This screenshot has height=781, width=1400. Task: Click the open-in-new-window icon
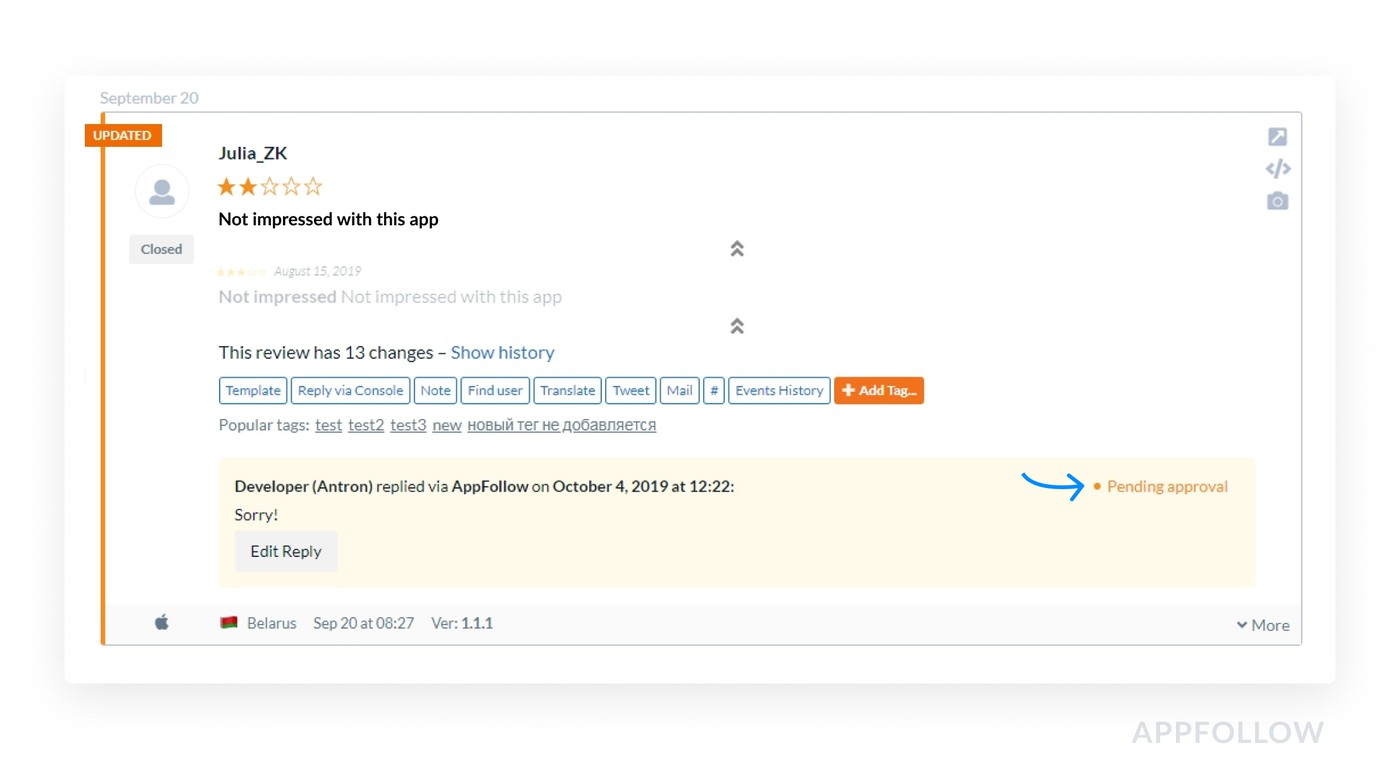click(1277, 137)
